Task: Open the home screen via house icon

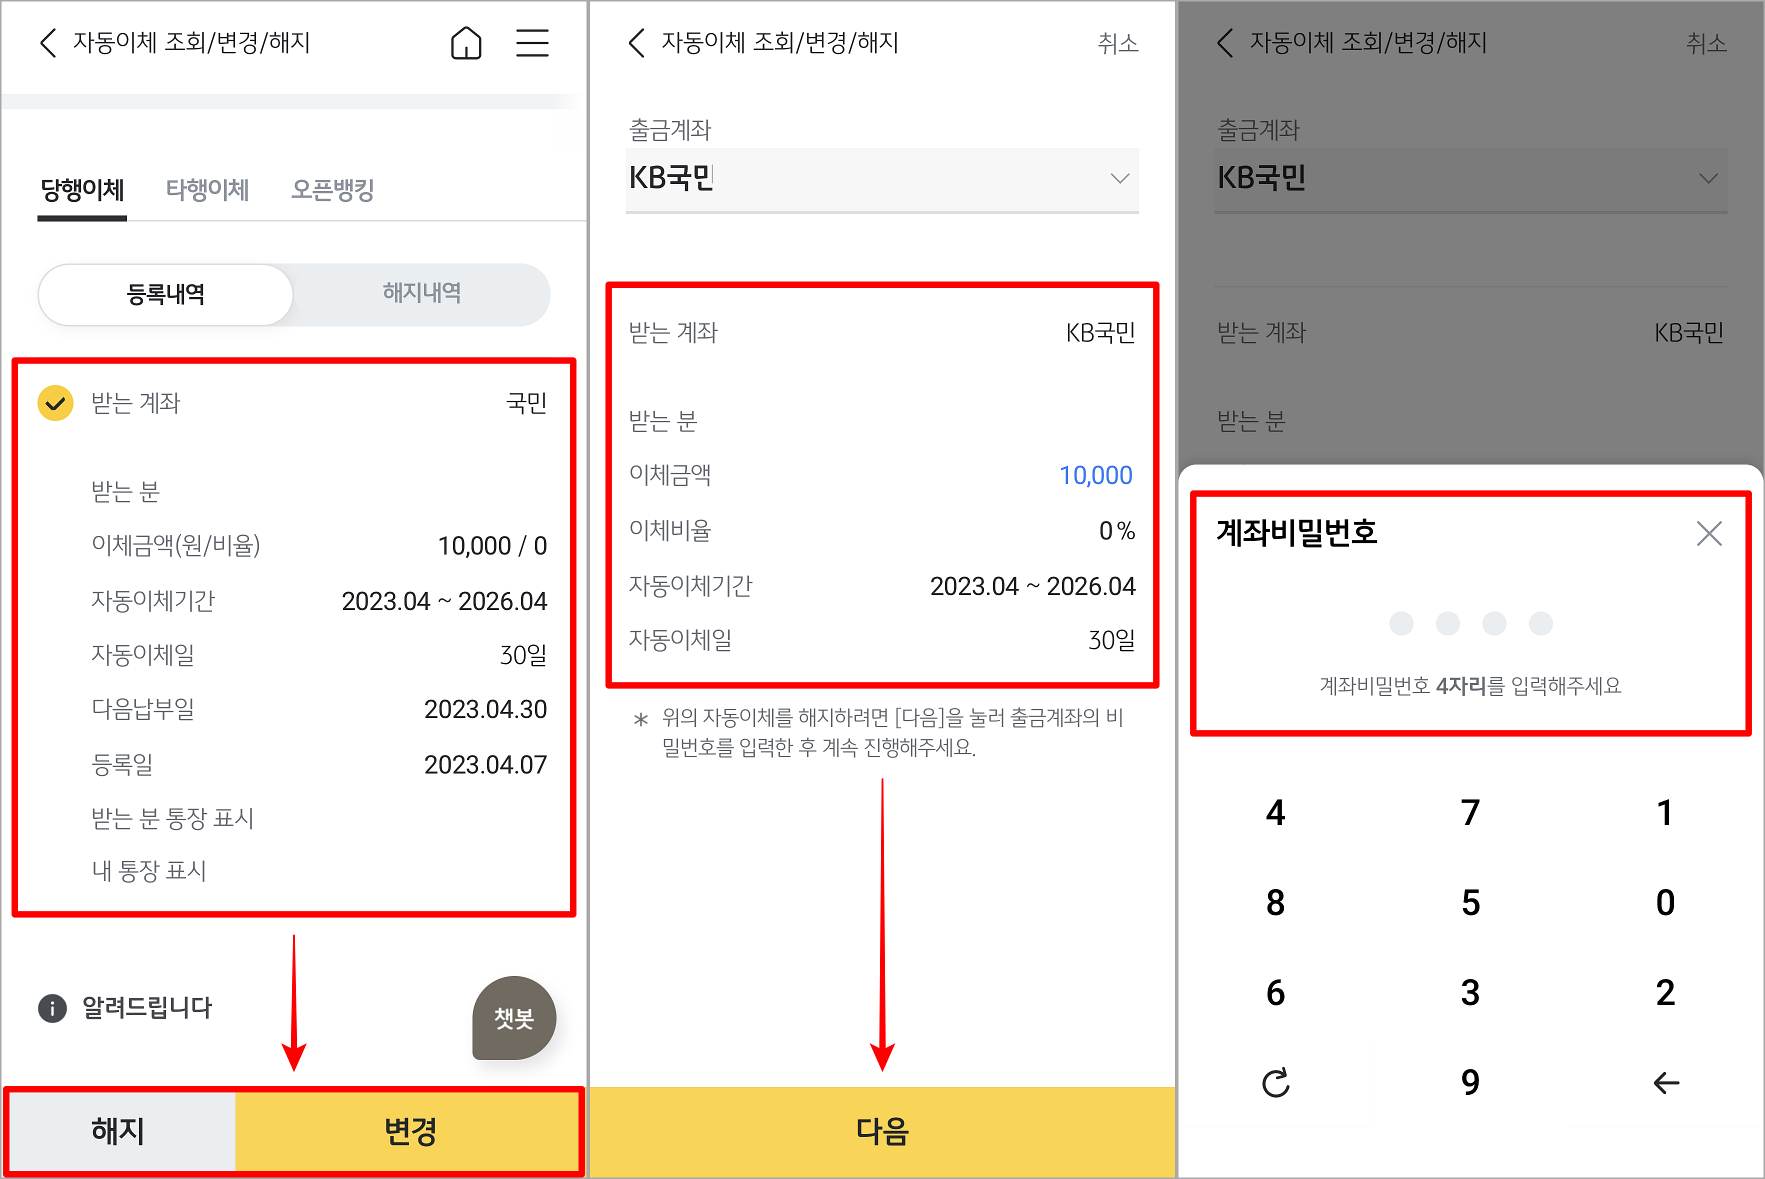Action: [x=465, y=43]
